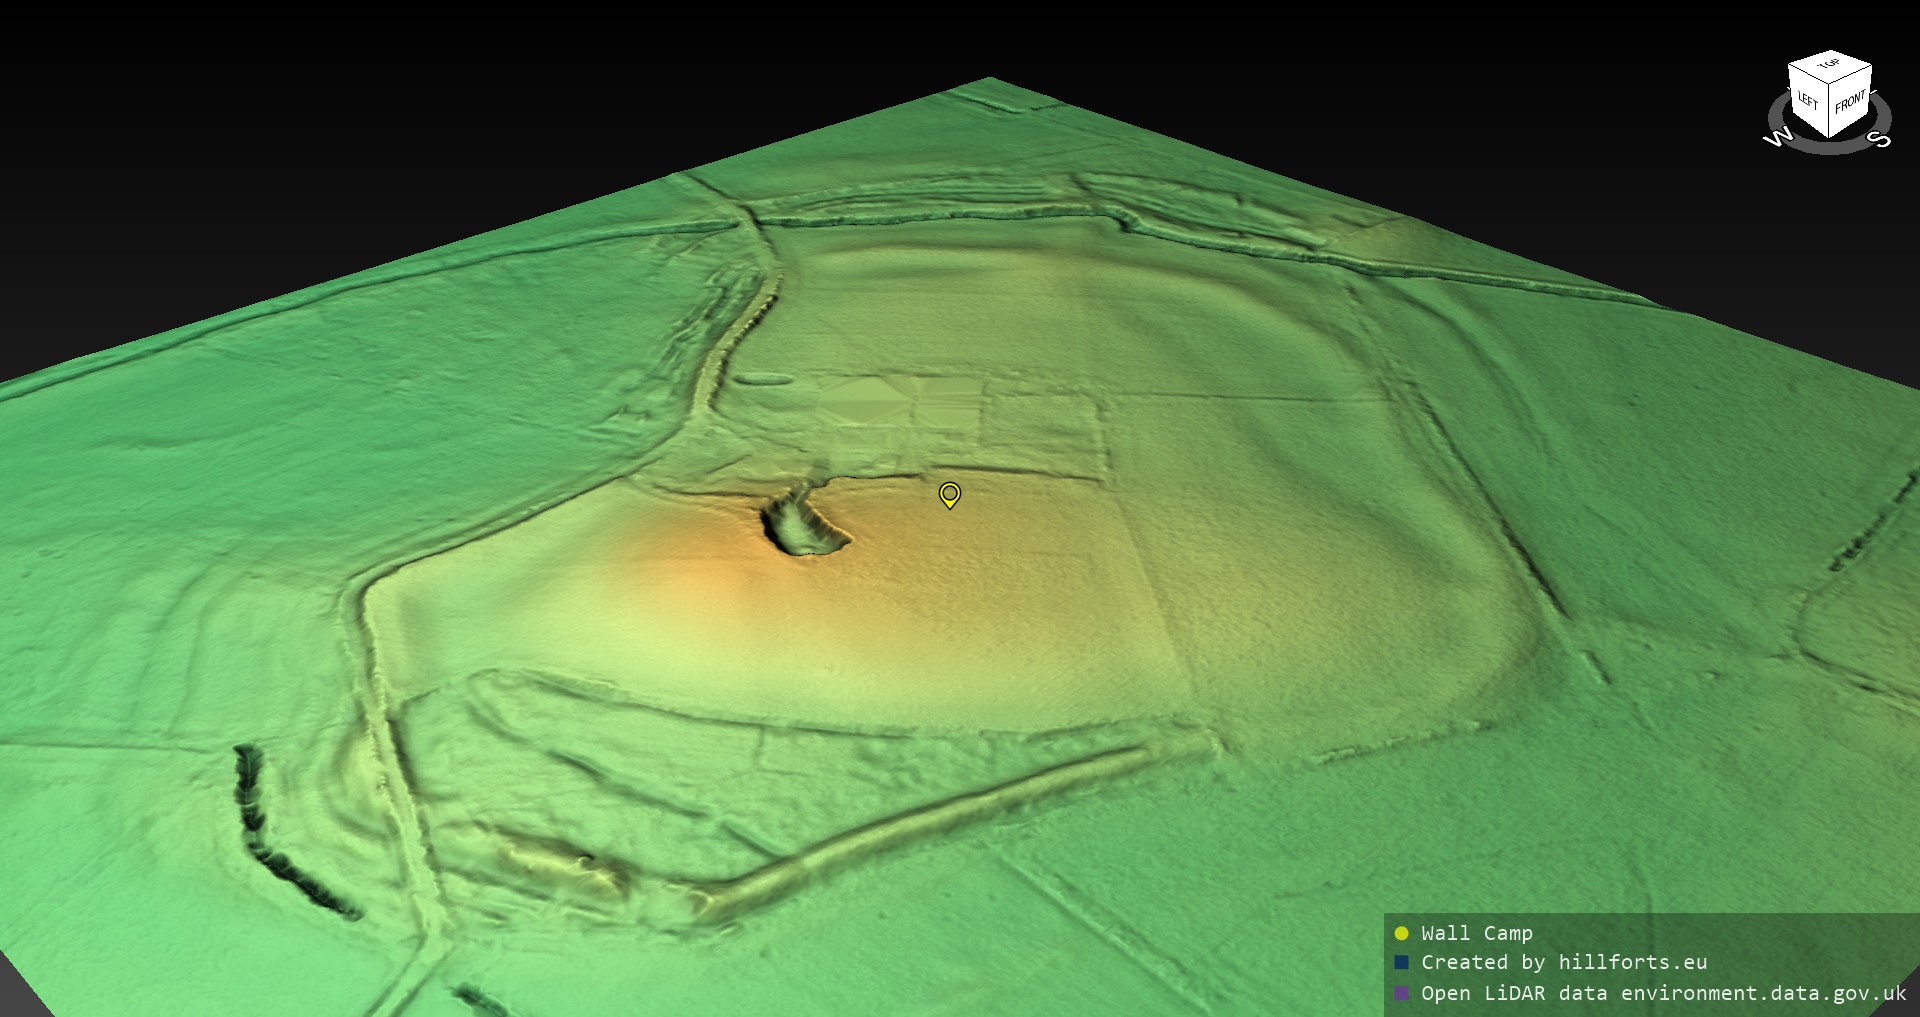This screenshot has height=1017, width=1920.
Task: Click the yellow dot beside Wall Camp
Action: coord(1401,933)
